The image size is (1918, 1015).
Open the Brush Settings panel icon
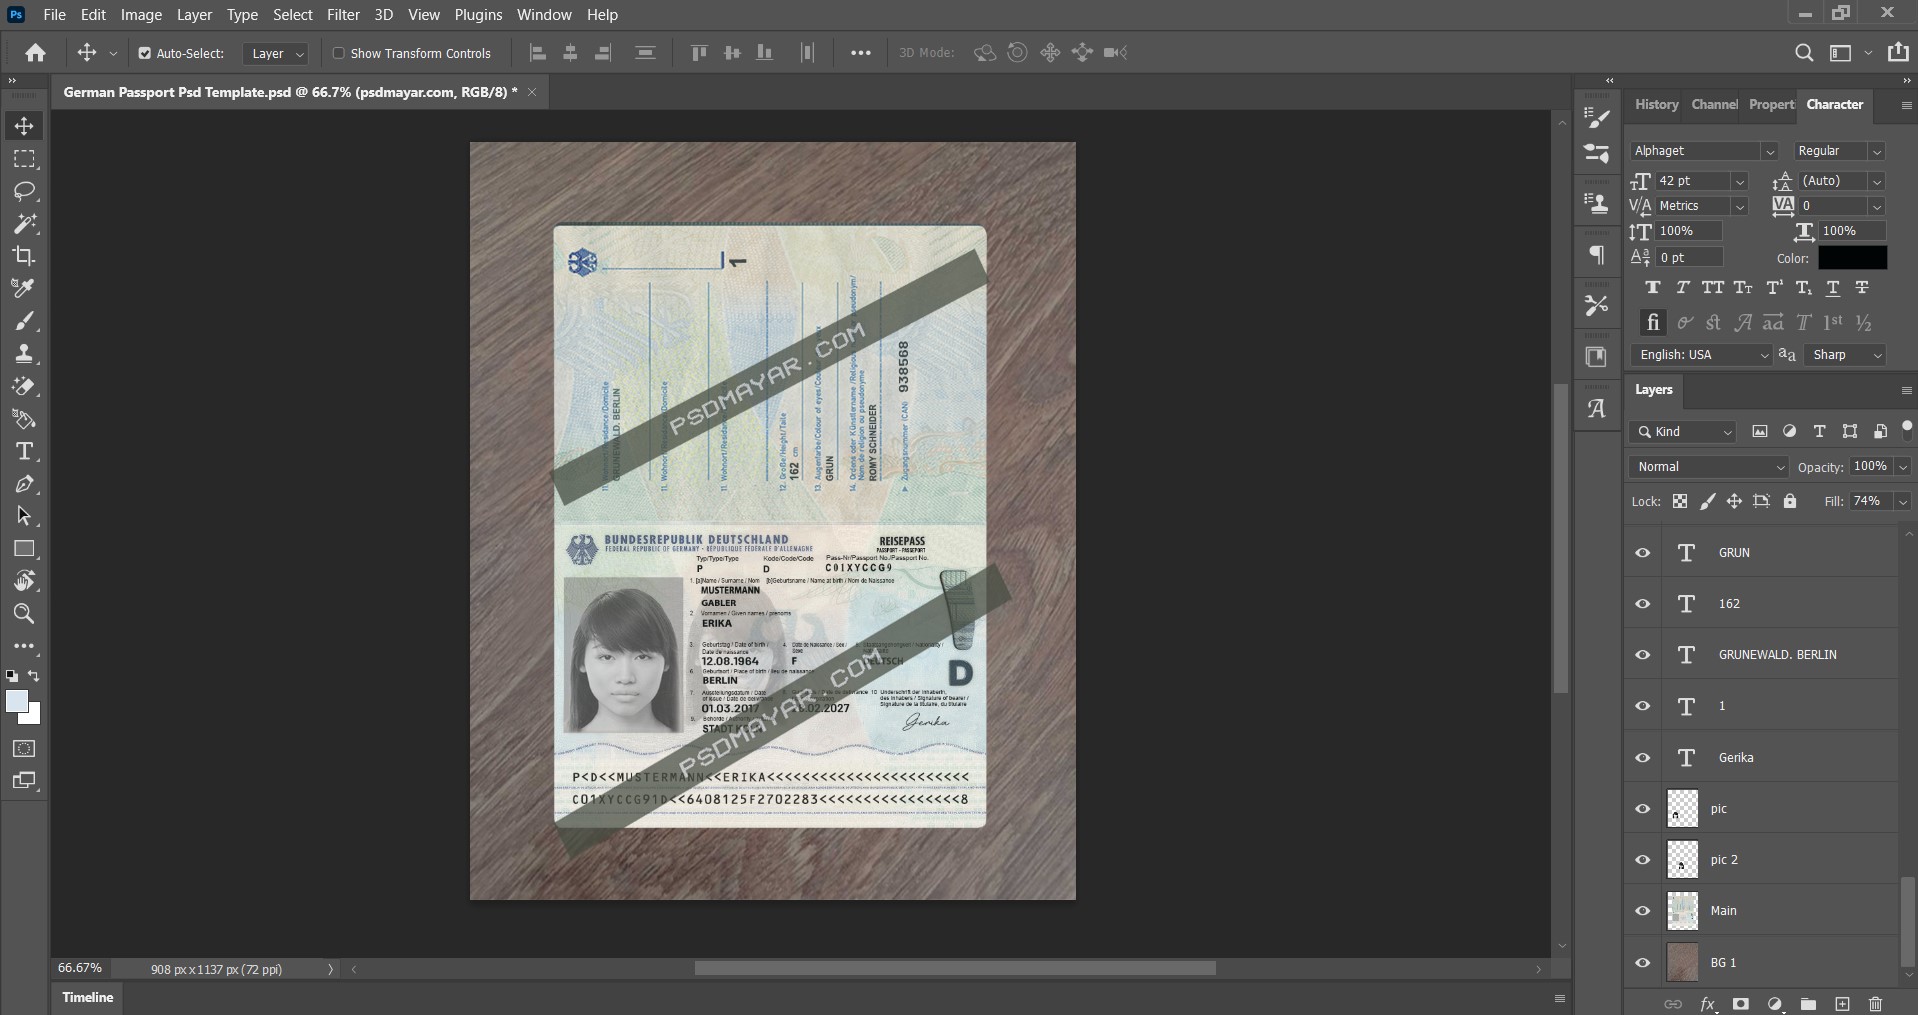point(1597,118)
